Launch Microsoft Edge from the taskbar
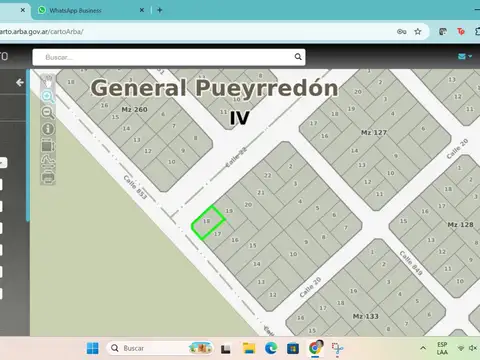Viewport: 480px width, 360px height. (271, 348)
